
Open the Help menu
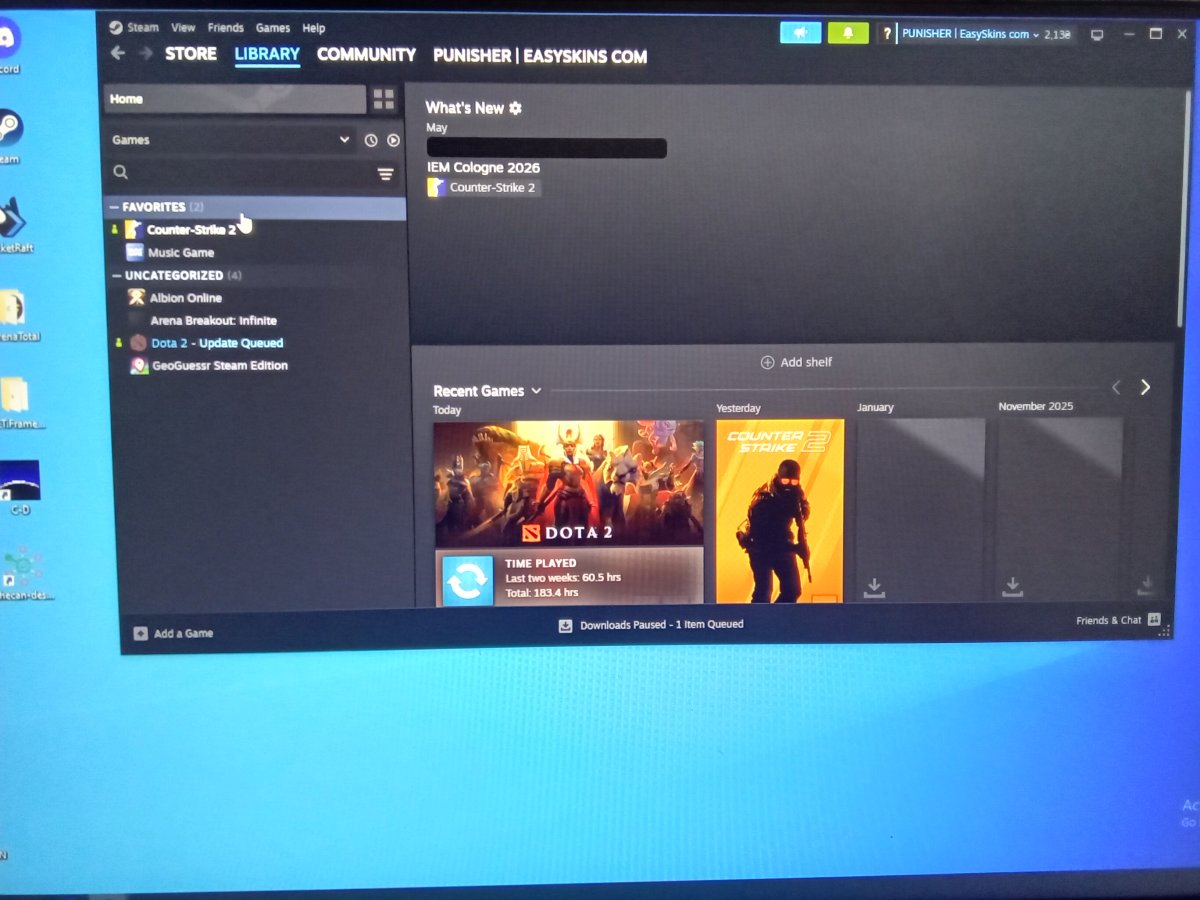(x=314, y=28)
